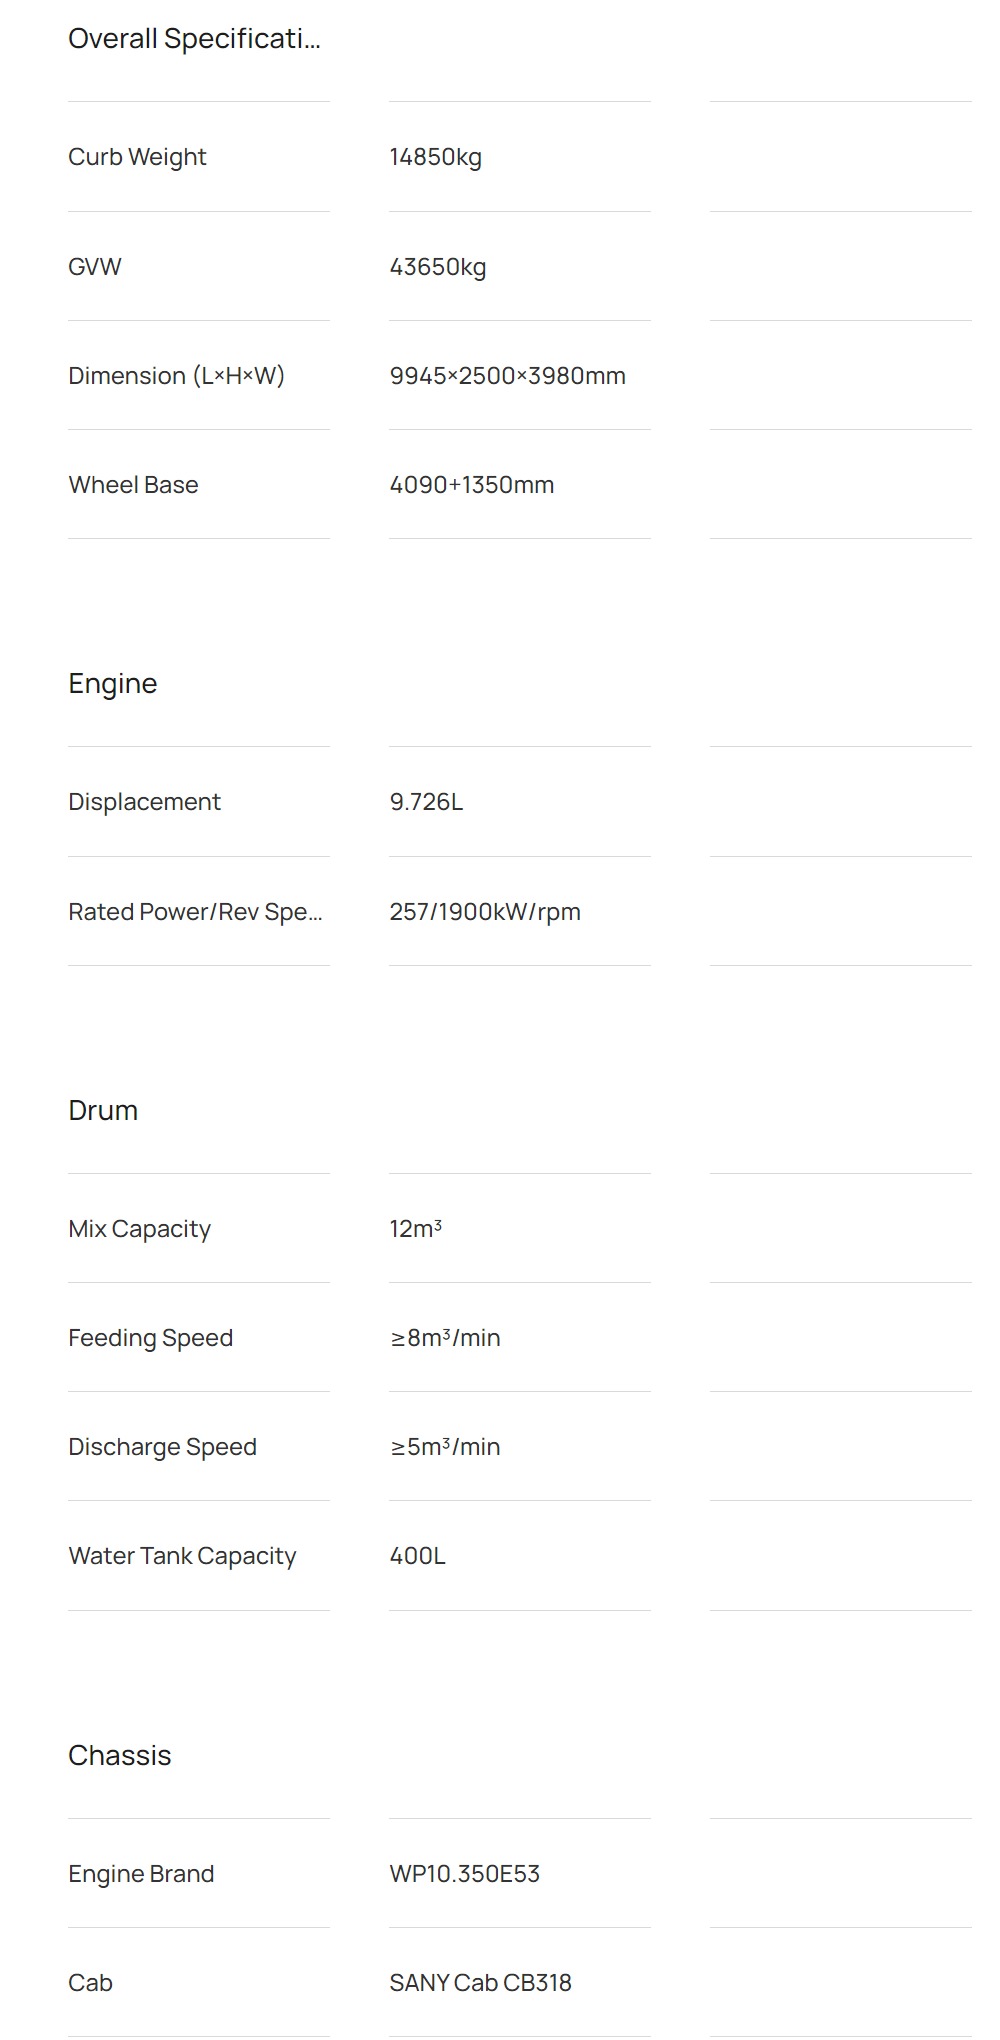Select the GVW row label
The image size is (1000, 2040).
click(95, 267)
